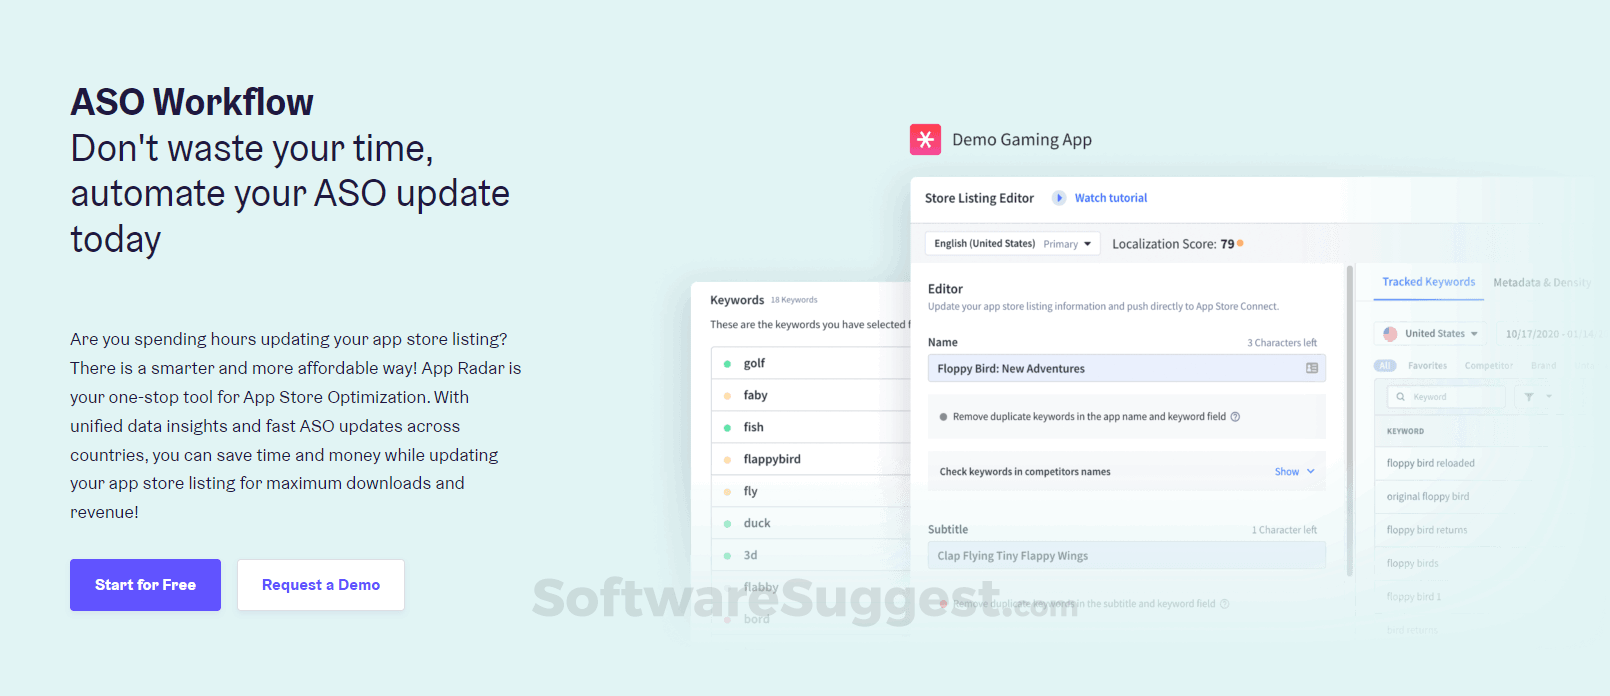1610x696 pixels.
Task: Toggle Remove duplicate keywords in app name
Action: [x=943, y=417]
